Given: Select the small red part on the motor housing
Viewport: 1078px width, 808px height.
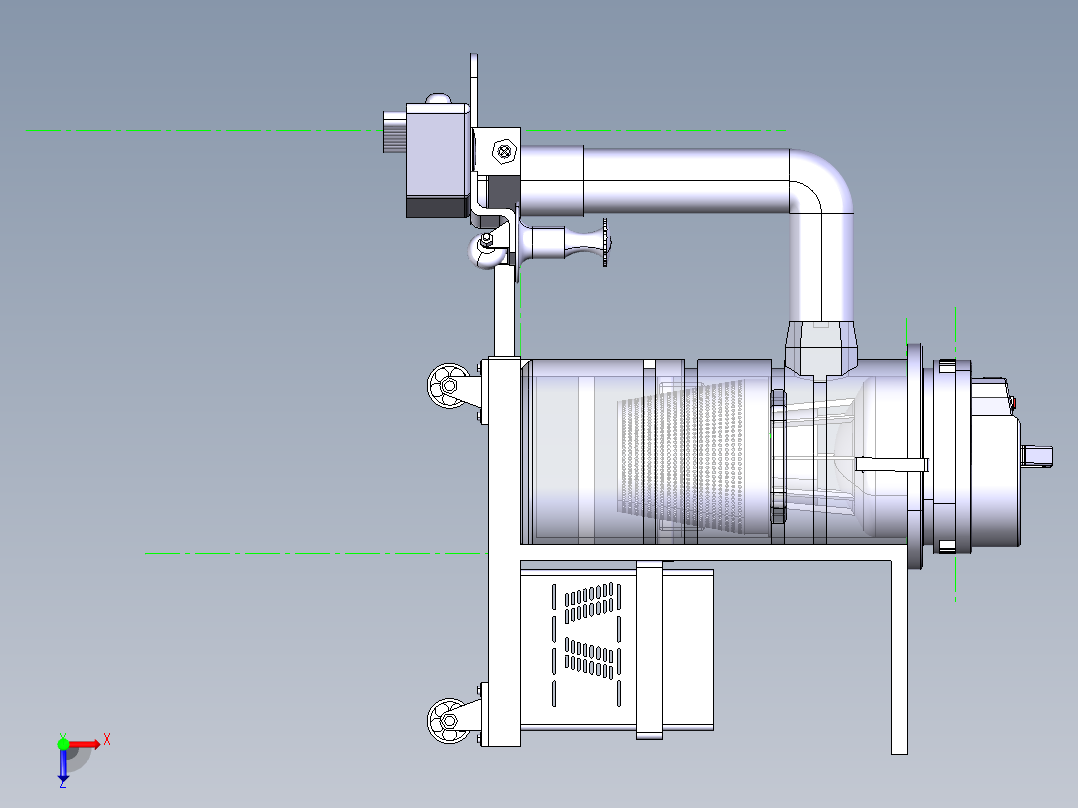Looking at the screenshot, I should 1013,402.
